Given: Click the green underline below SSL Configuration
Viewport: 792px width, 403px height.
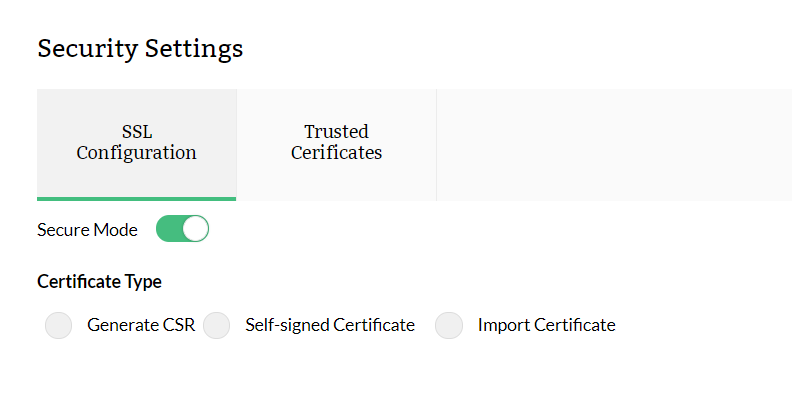Looking at the screenshot, I should tap(136, 198).
